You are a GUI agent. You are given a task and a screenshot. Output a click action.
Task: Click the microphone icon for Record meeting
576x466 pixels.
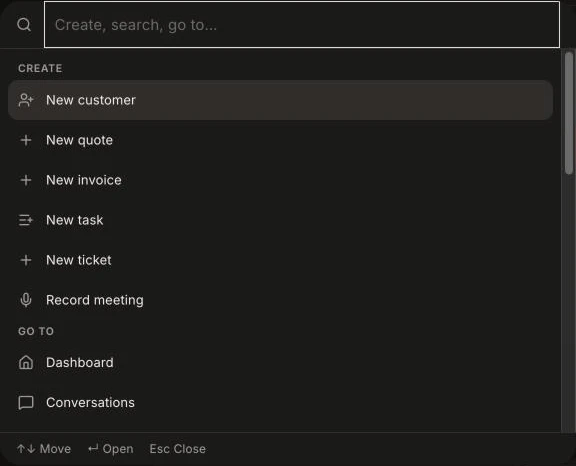(x=26, y=300)
